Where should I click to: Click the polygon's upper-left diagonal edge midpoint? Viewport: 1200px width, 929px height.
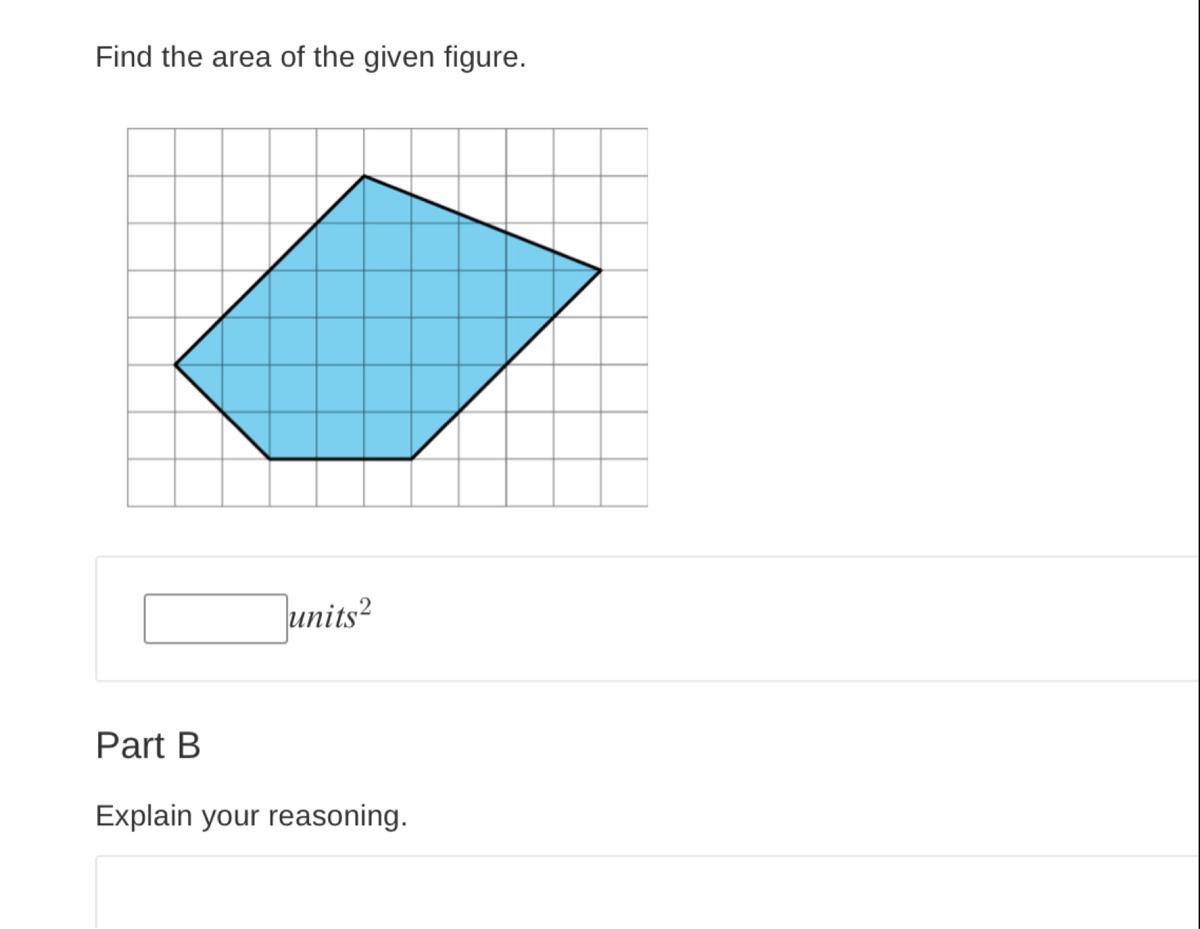coord(270,270)
